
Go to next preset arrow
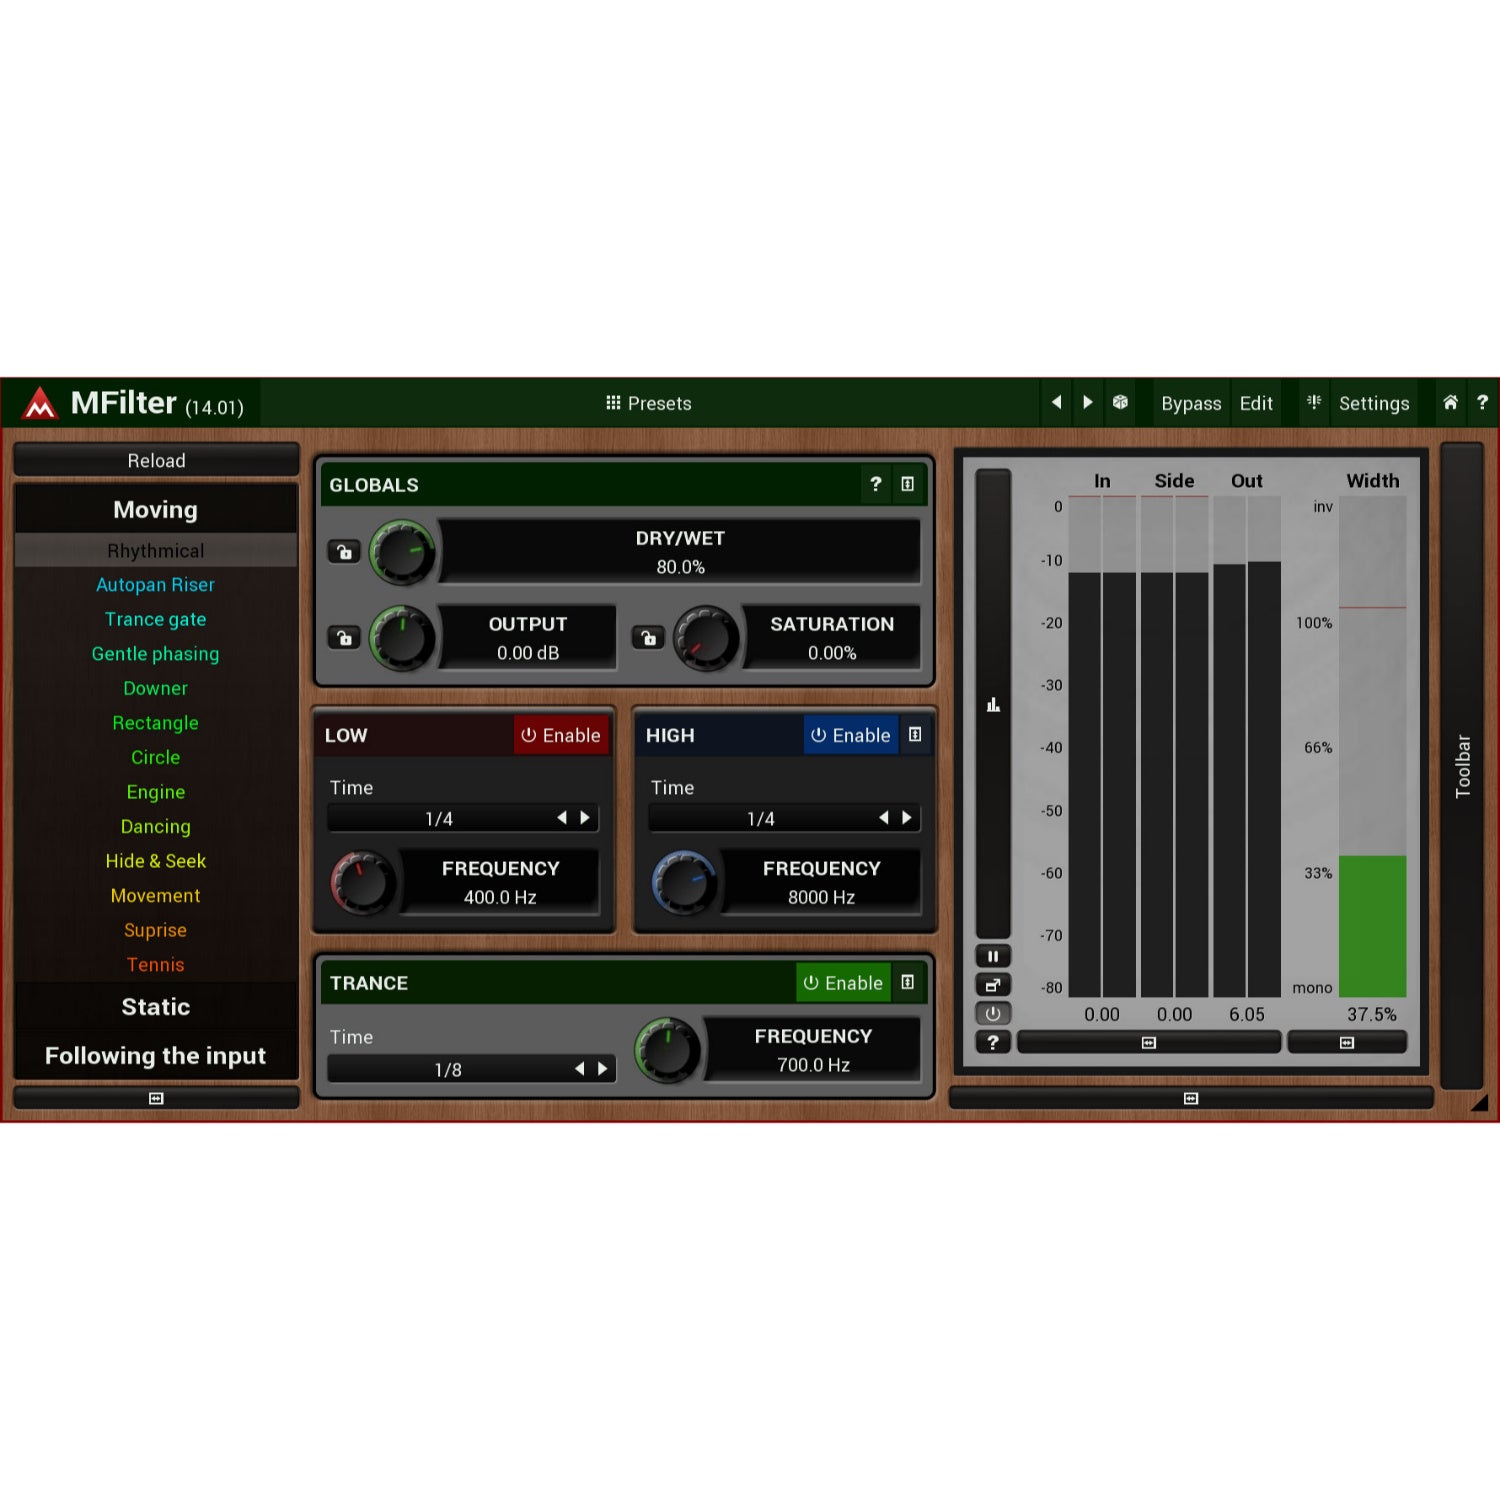coord(1088,402)
